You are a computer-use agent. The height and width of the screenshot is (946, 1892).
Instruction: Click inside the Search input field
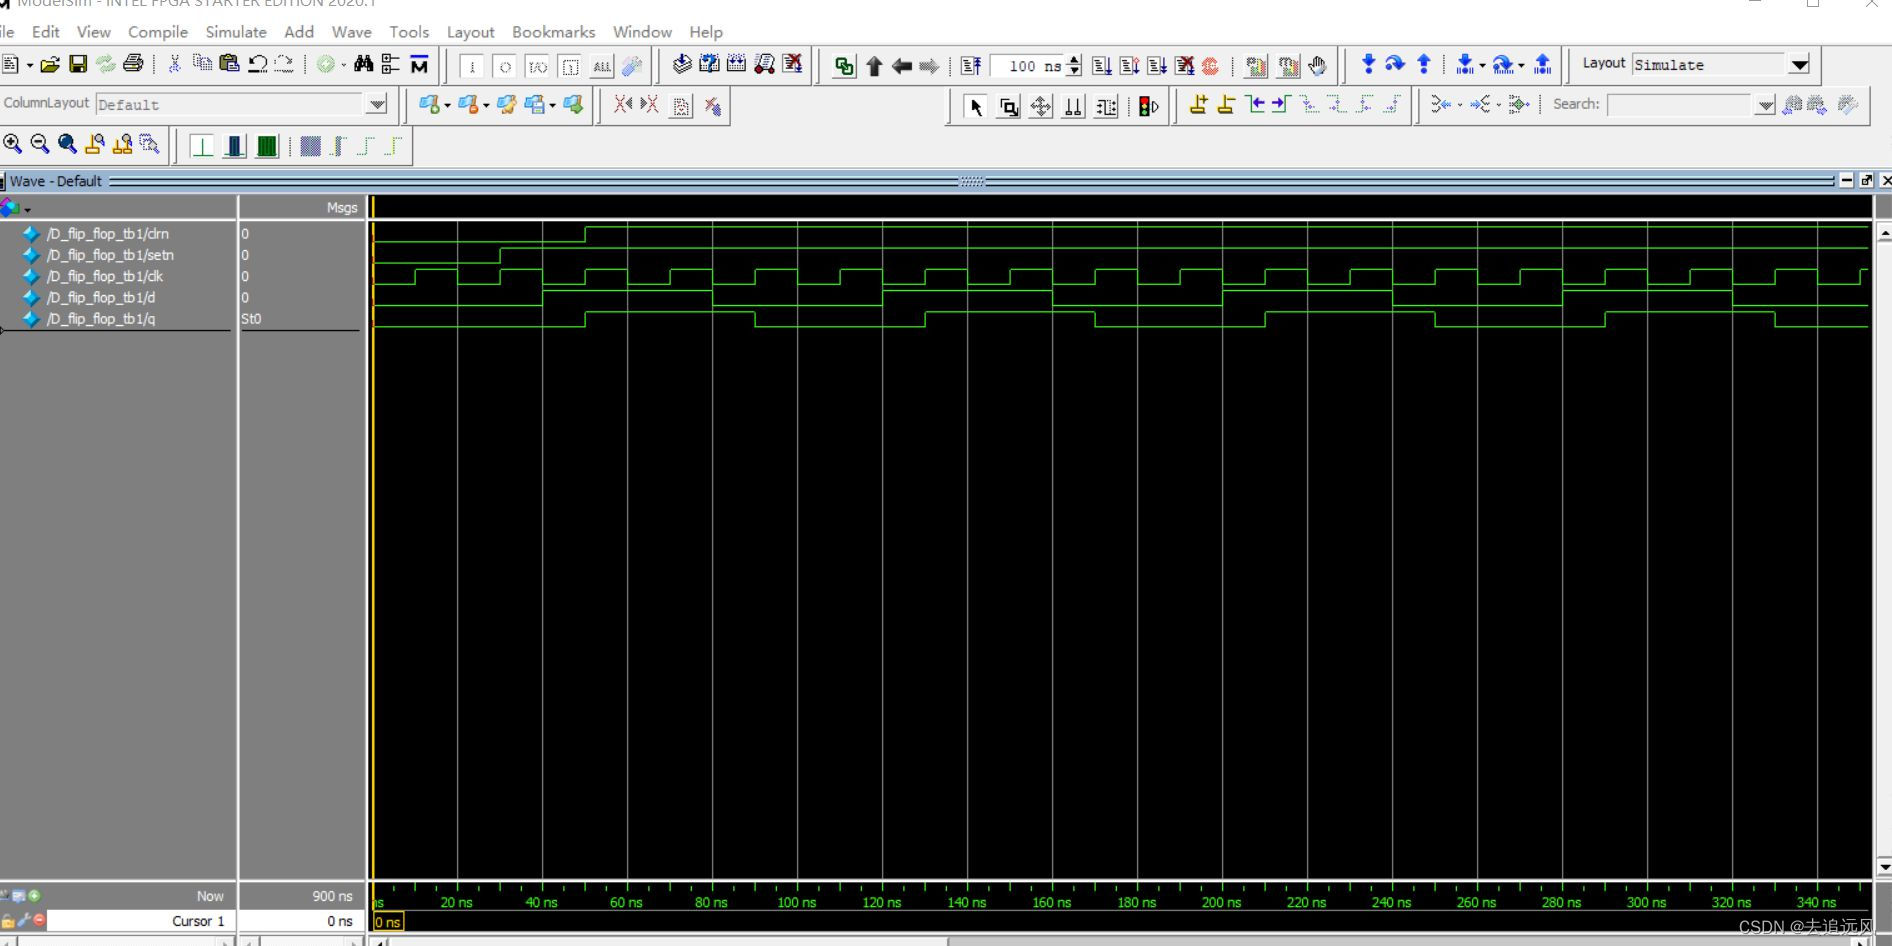pyautogui.click(x=1679, y=105)
